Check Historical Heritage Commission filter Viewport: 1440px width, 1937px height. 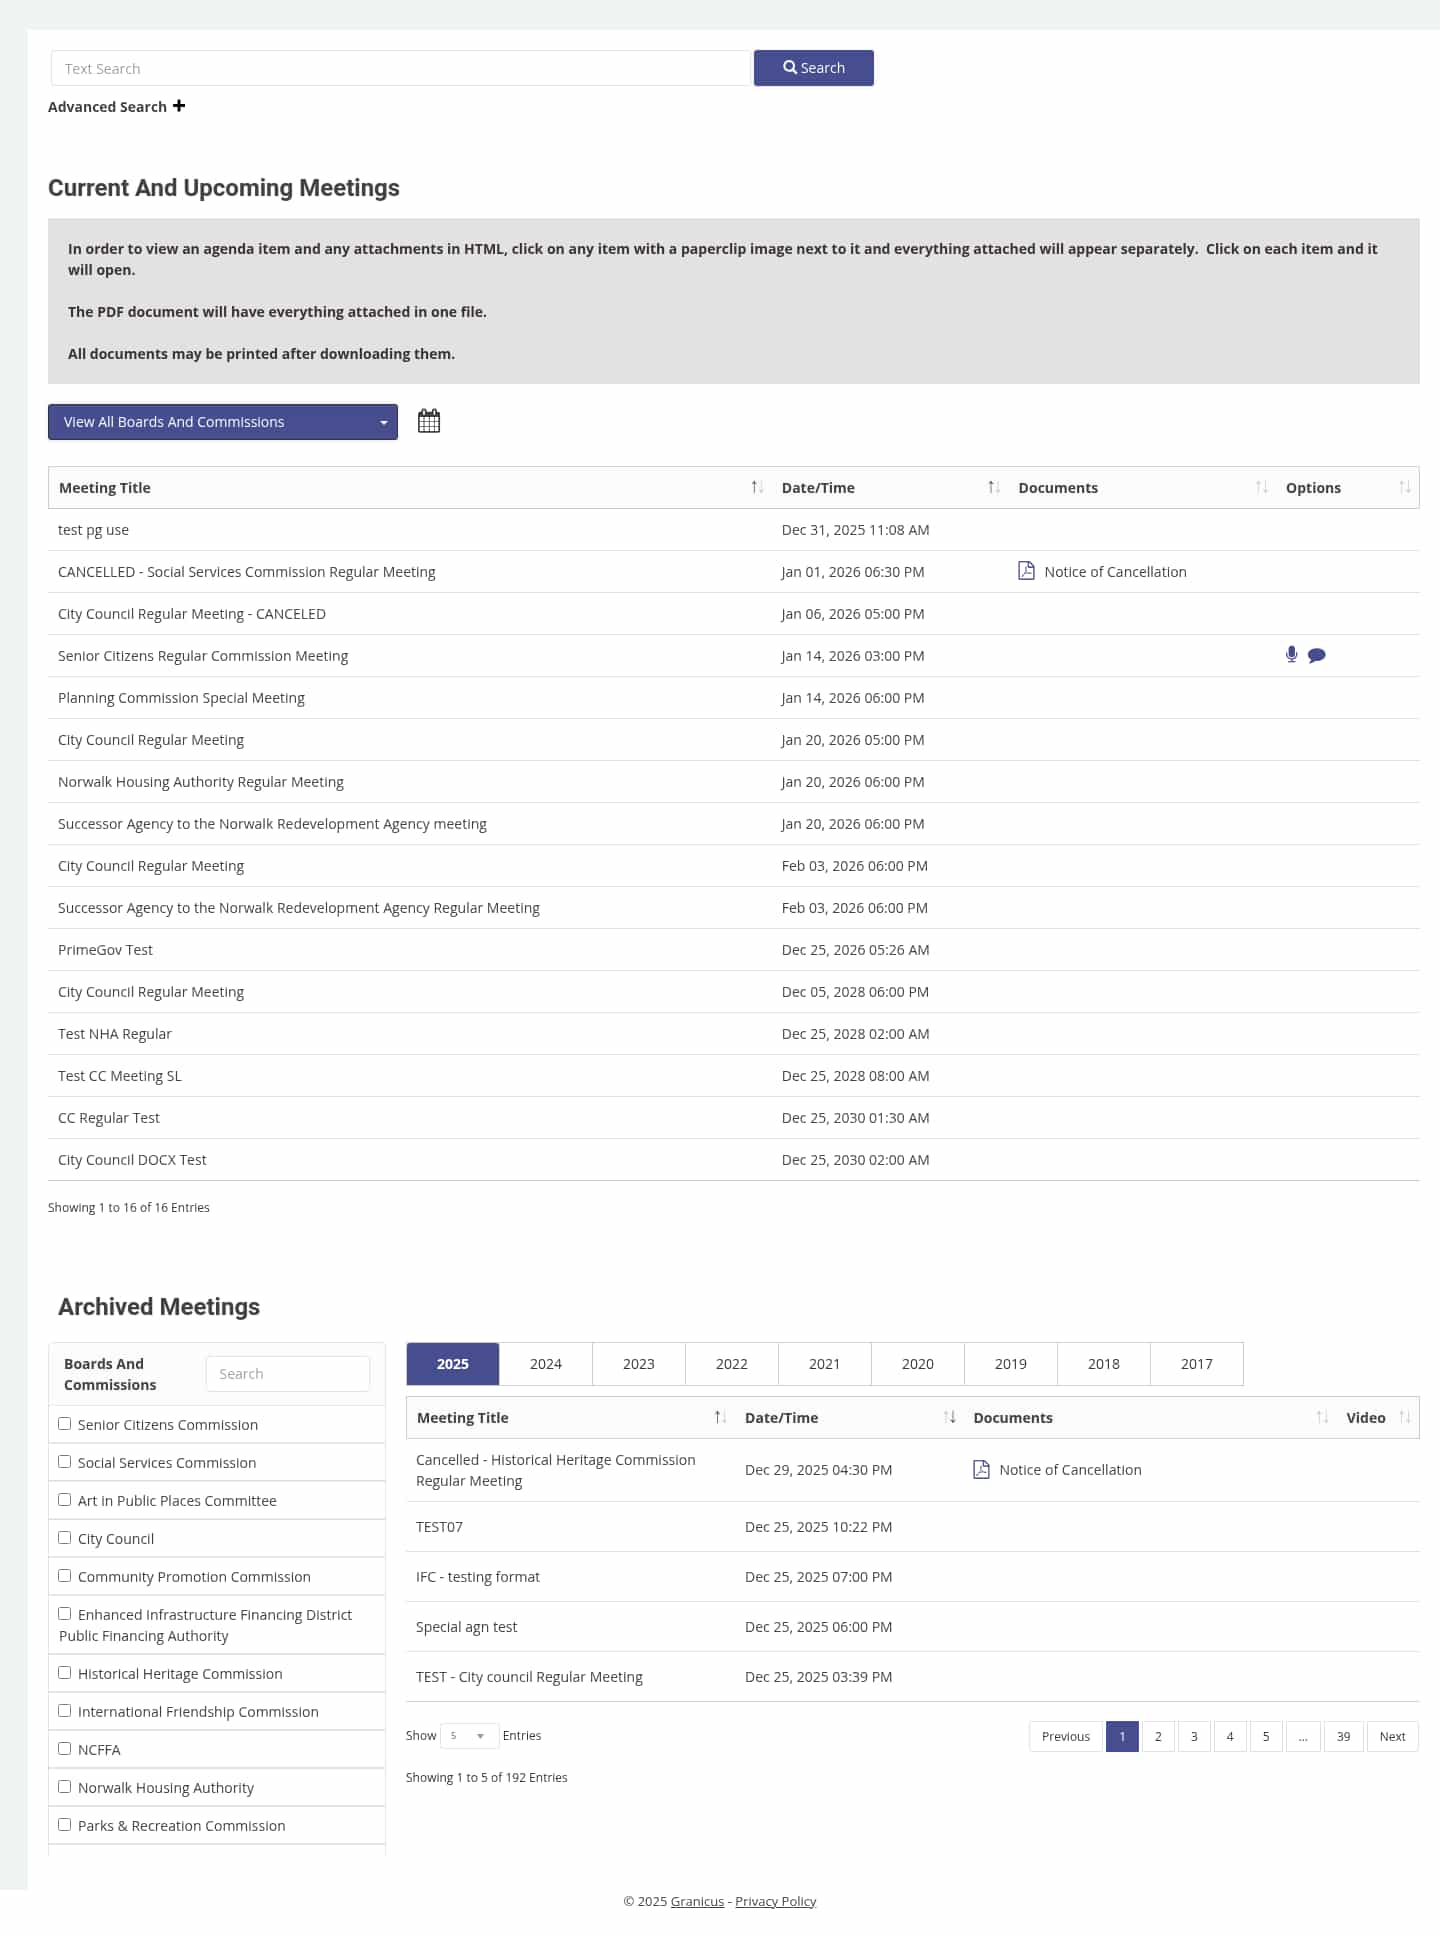65,1672
